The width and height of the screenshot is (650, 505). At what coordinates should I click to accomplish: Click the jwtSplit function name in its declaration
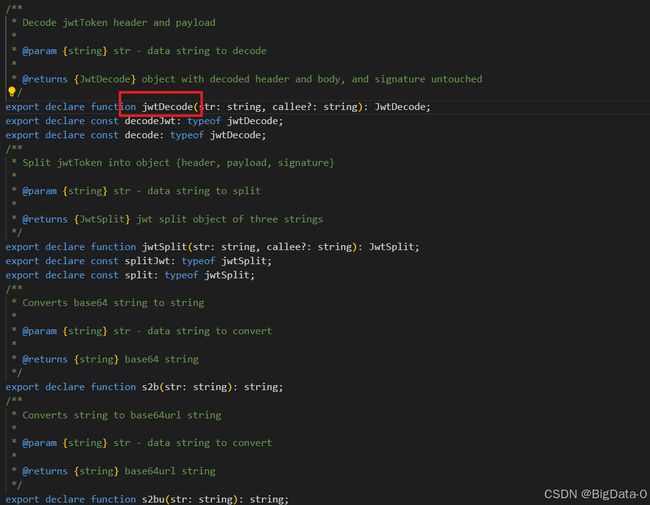(165, 247)
